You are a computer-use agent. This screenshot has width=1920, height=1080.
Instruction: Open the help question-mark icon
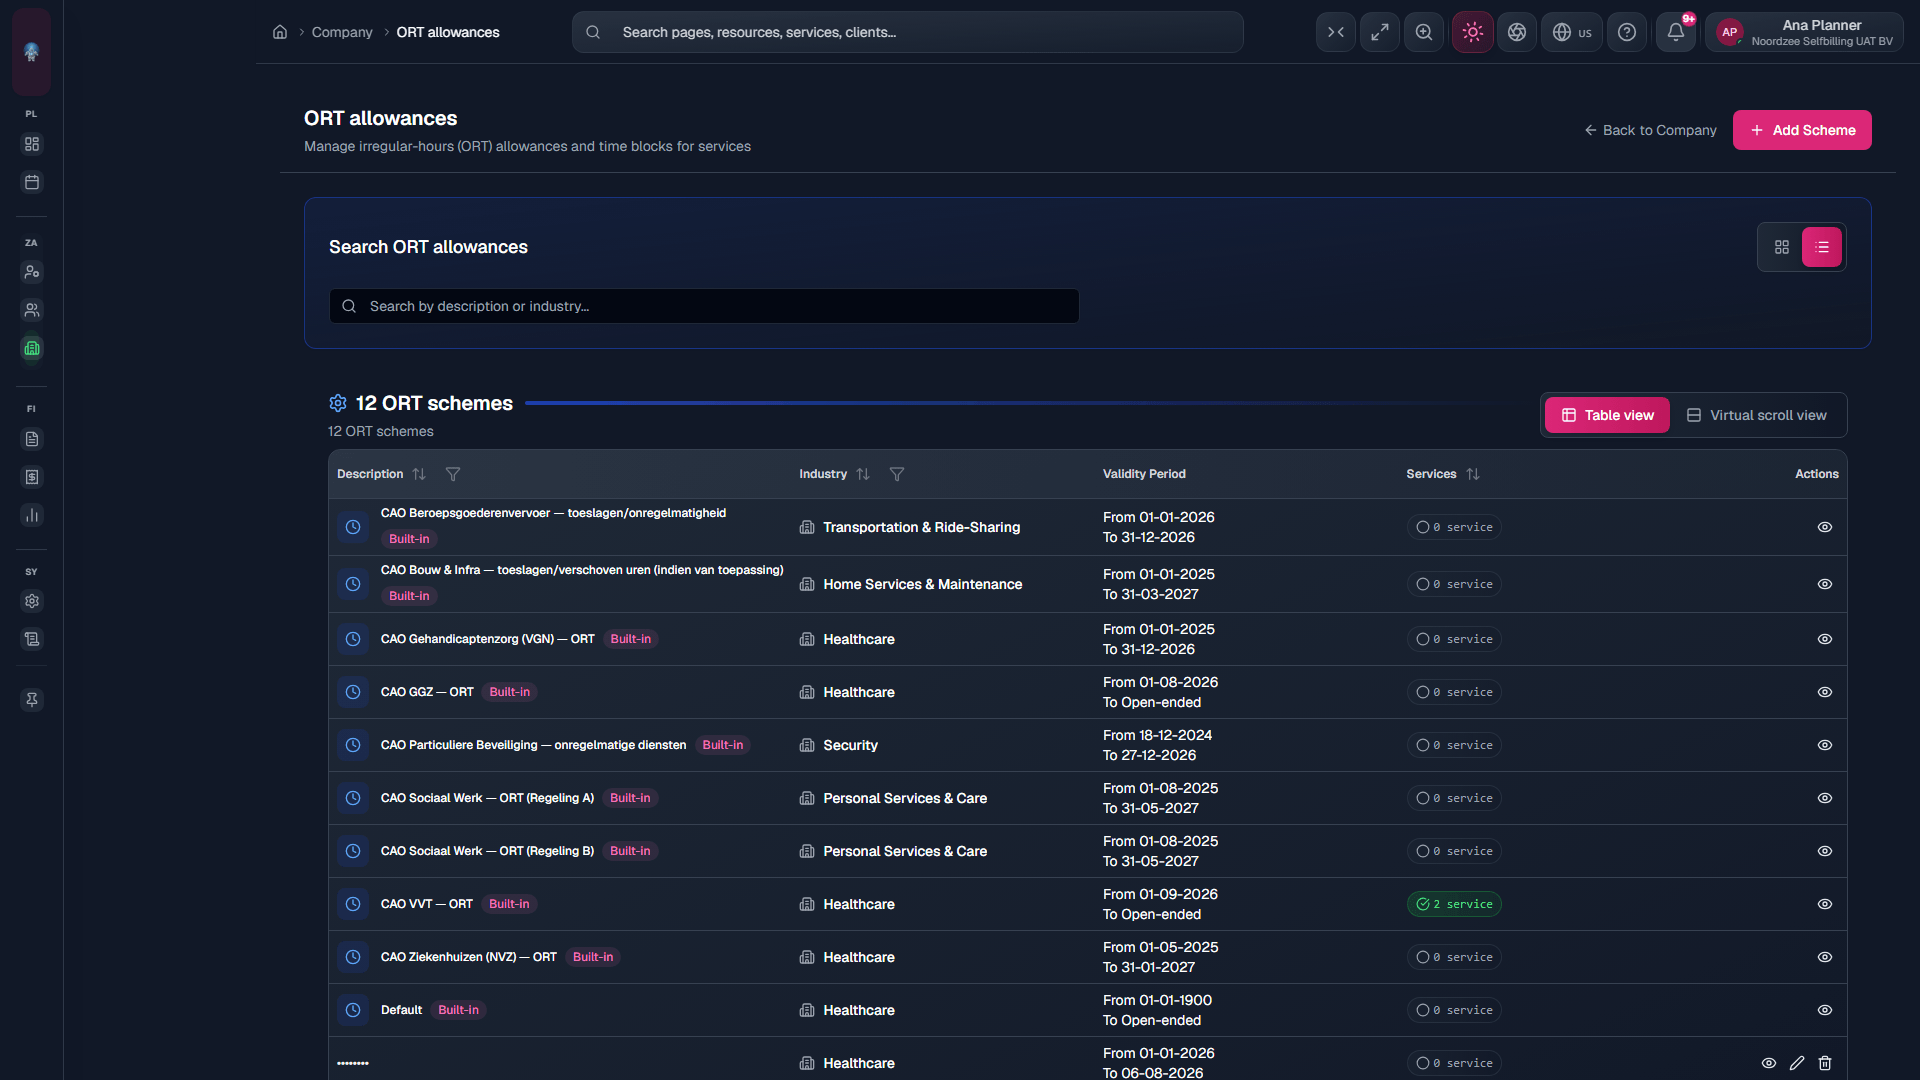tap(1627, 32)
